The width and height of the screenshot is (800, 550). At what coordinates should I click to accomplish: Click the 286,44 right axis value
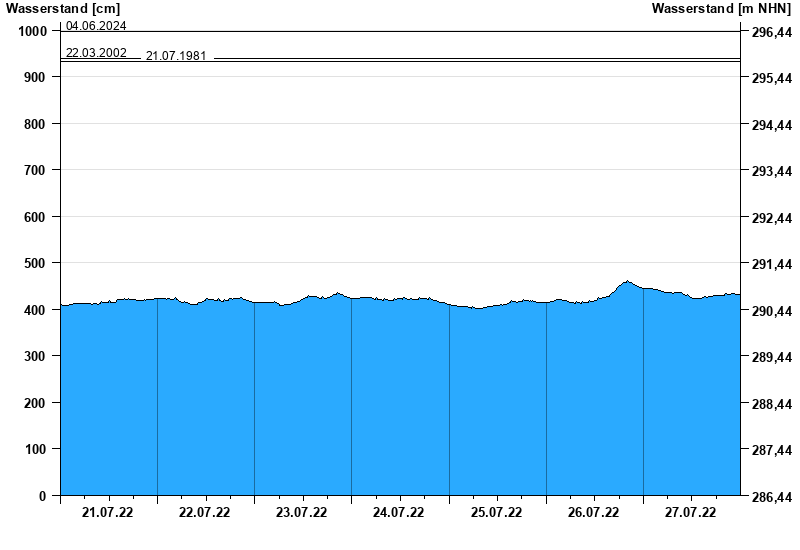[x=771, y=497]
